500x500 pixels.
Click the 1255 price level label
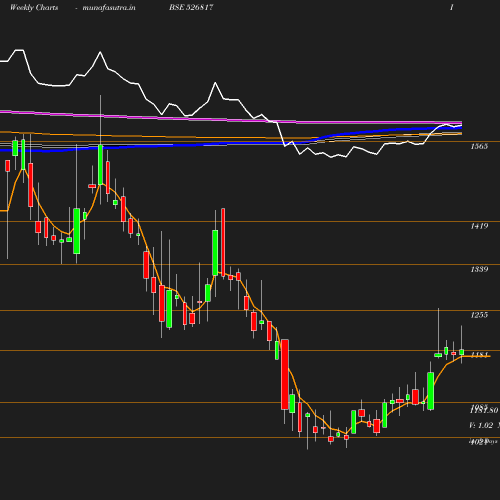(479, 315)
